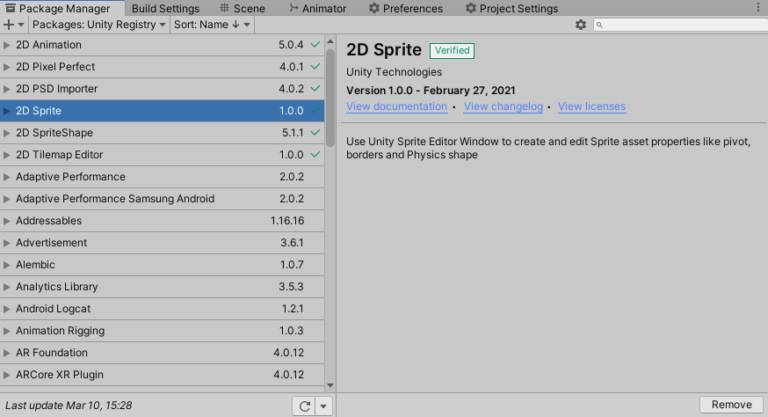Expand the 2D PSD Importer package row
The height and width of the screenshot is (417, 768).
pyautogui.click(x=6, y=89)
